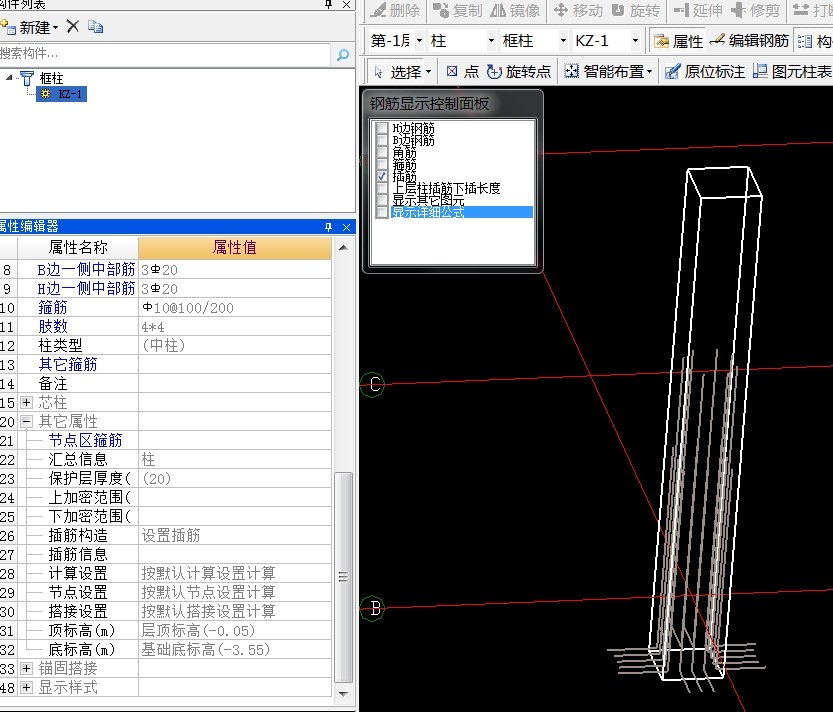Viewport: 833px width, 712px height.
Task: Click the 新建 (New) component icon
Action: click(x=8, y=27)
